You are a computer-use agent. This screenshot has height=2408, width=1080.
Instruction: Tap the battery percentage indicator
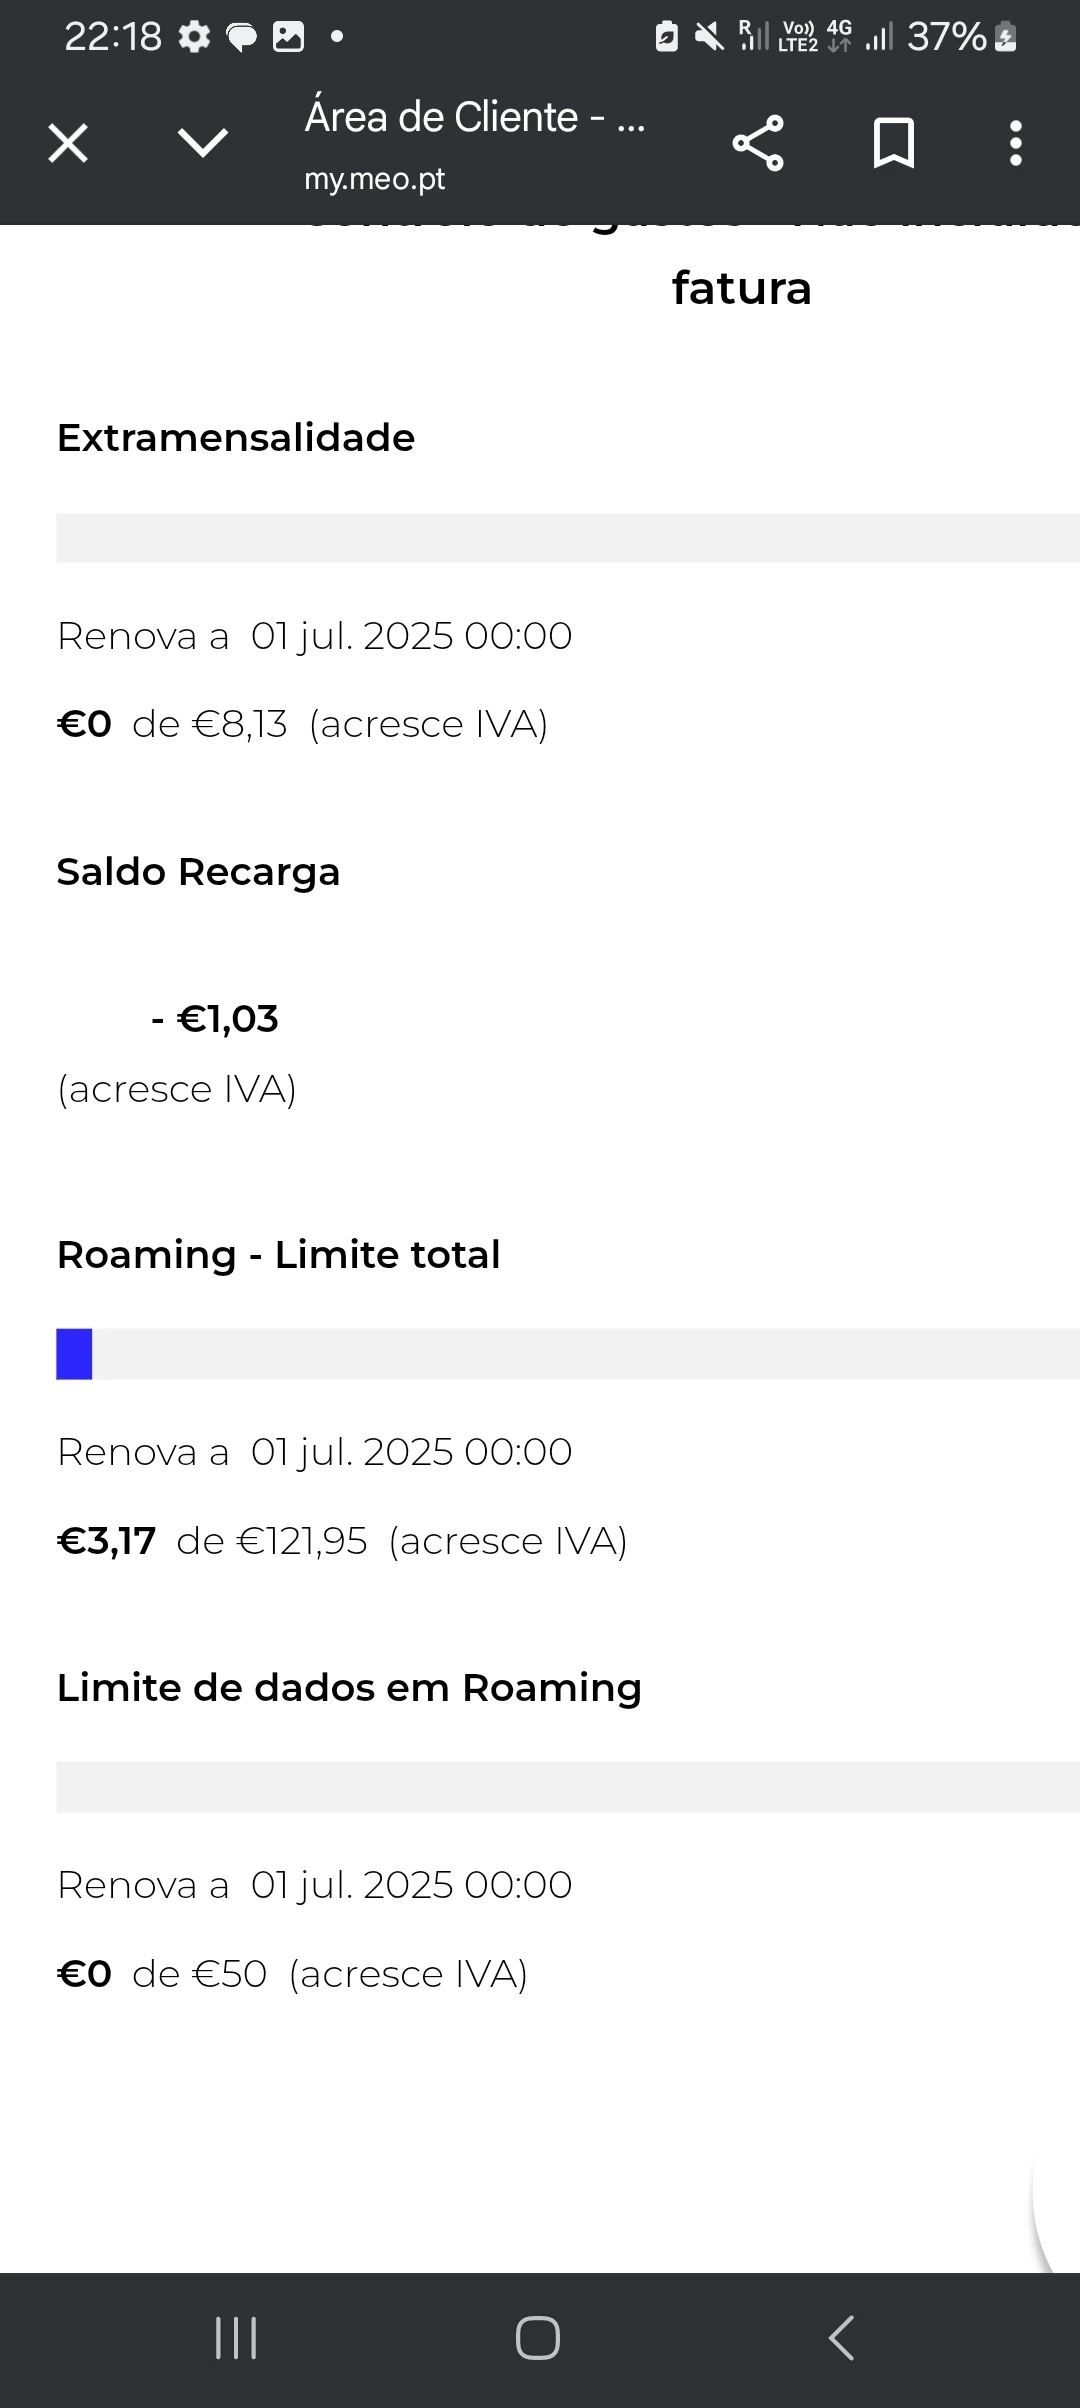tap(946, 37)
